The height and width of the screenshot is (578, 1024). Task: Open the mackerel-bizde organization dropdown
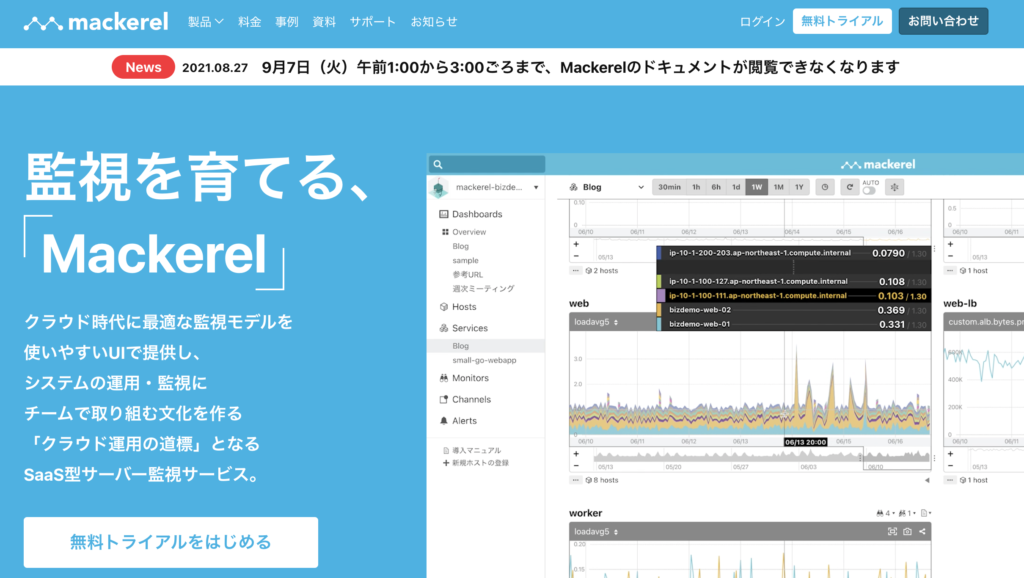[x=490, y=187]
